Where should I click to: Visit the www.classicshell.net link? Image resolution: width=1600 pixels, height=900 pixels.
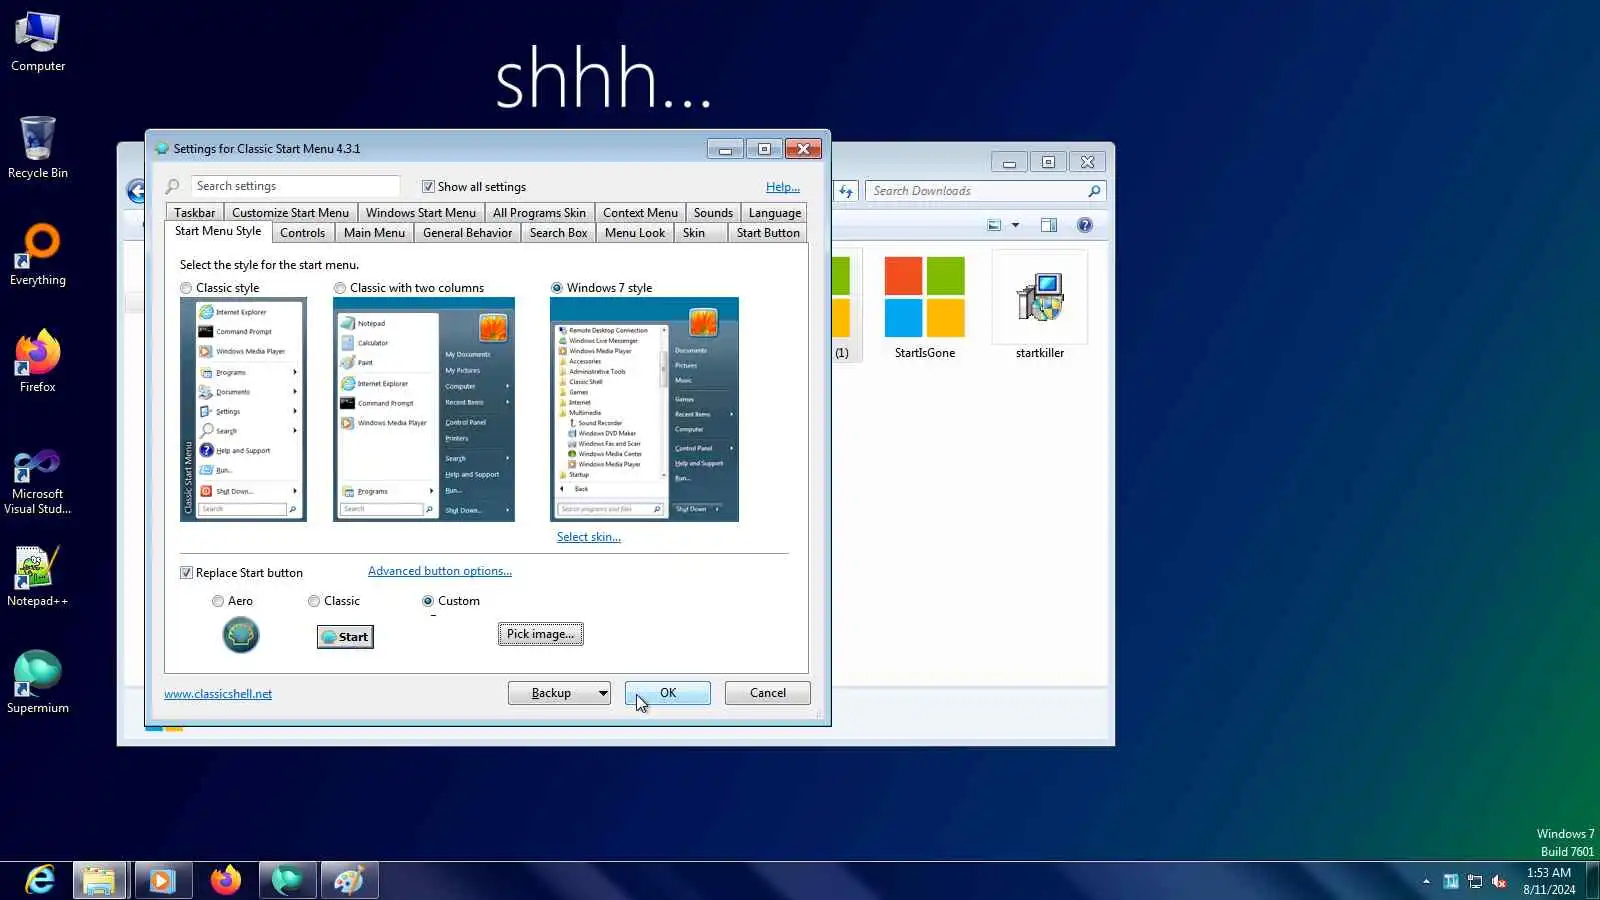tap(218, 694)
